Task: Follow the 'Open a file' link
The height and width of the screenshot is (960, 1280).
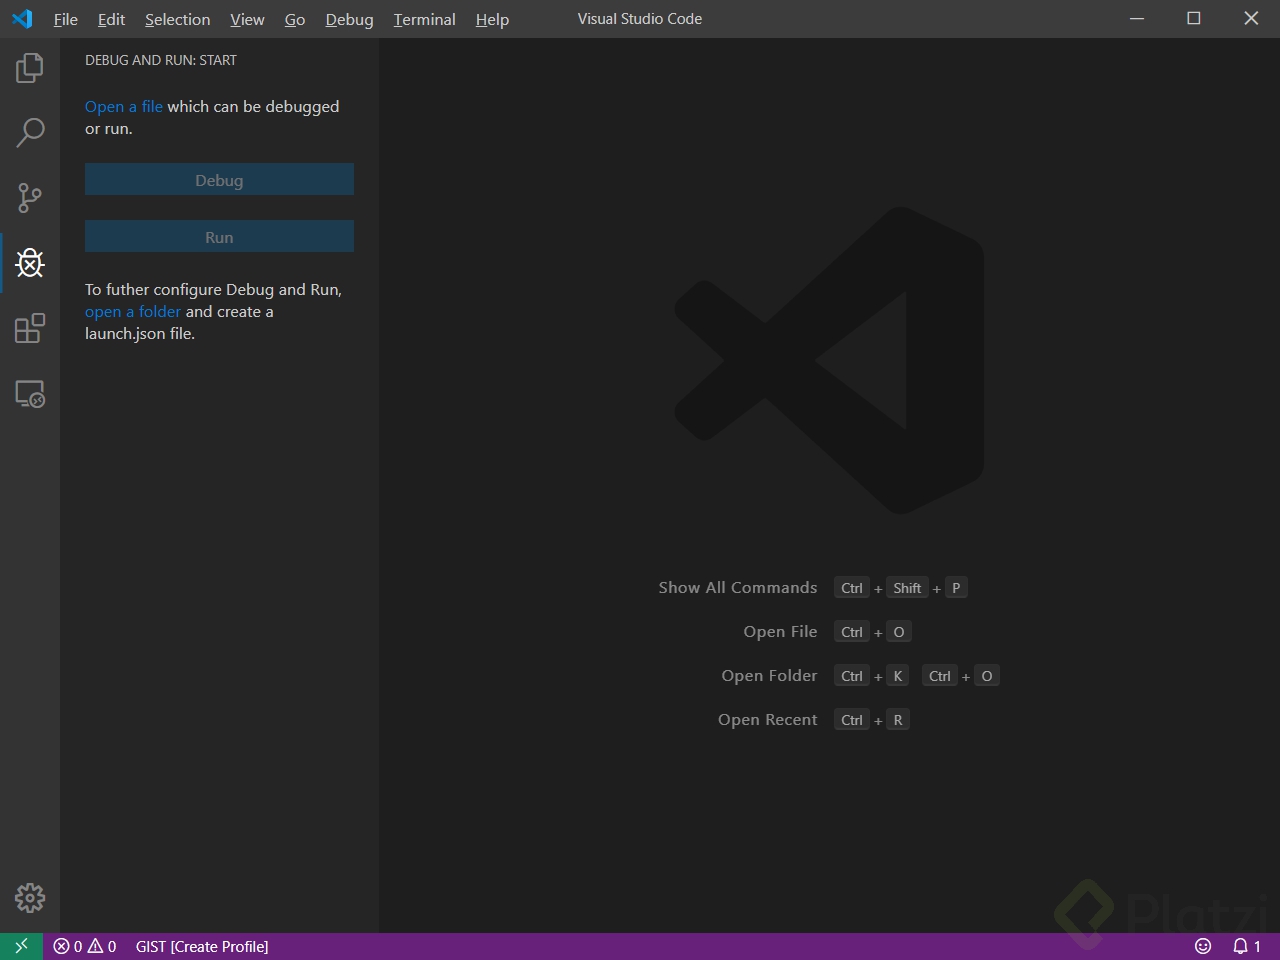Action: pyautogui.click(x=124, y=106)
